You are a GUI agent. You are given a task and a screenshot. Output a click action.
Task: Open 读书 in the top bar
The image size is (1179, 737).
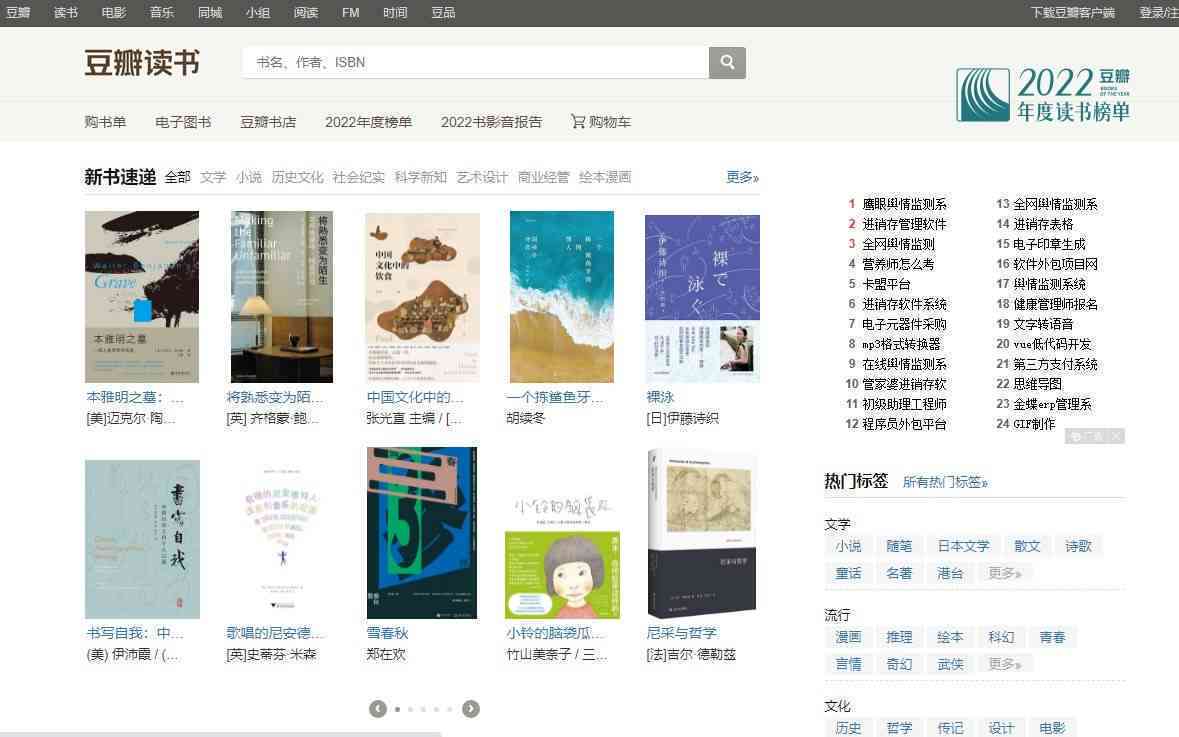(66, 13)
